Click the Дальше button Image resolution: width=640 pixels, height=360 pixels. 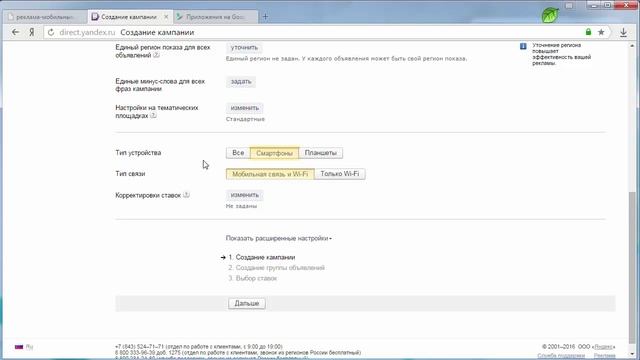(x=247, y=303)
